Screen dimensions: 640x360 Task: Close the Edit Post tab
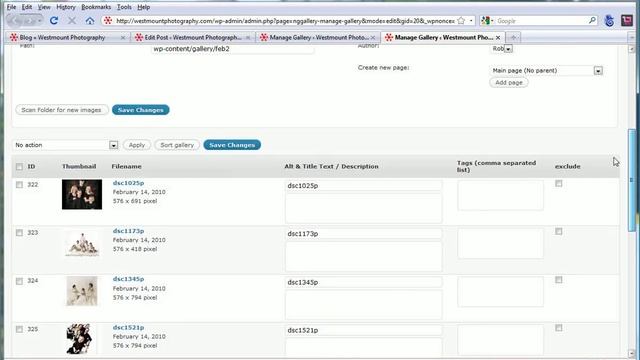pos(248,38)
